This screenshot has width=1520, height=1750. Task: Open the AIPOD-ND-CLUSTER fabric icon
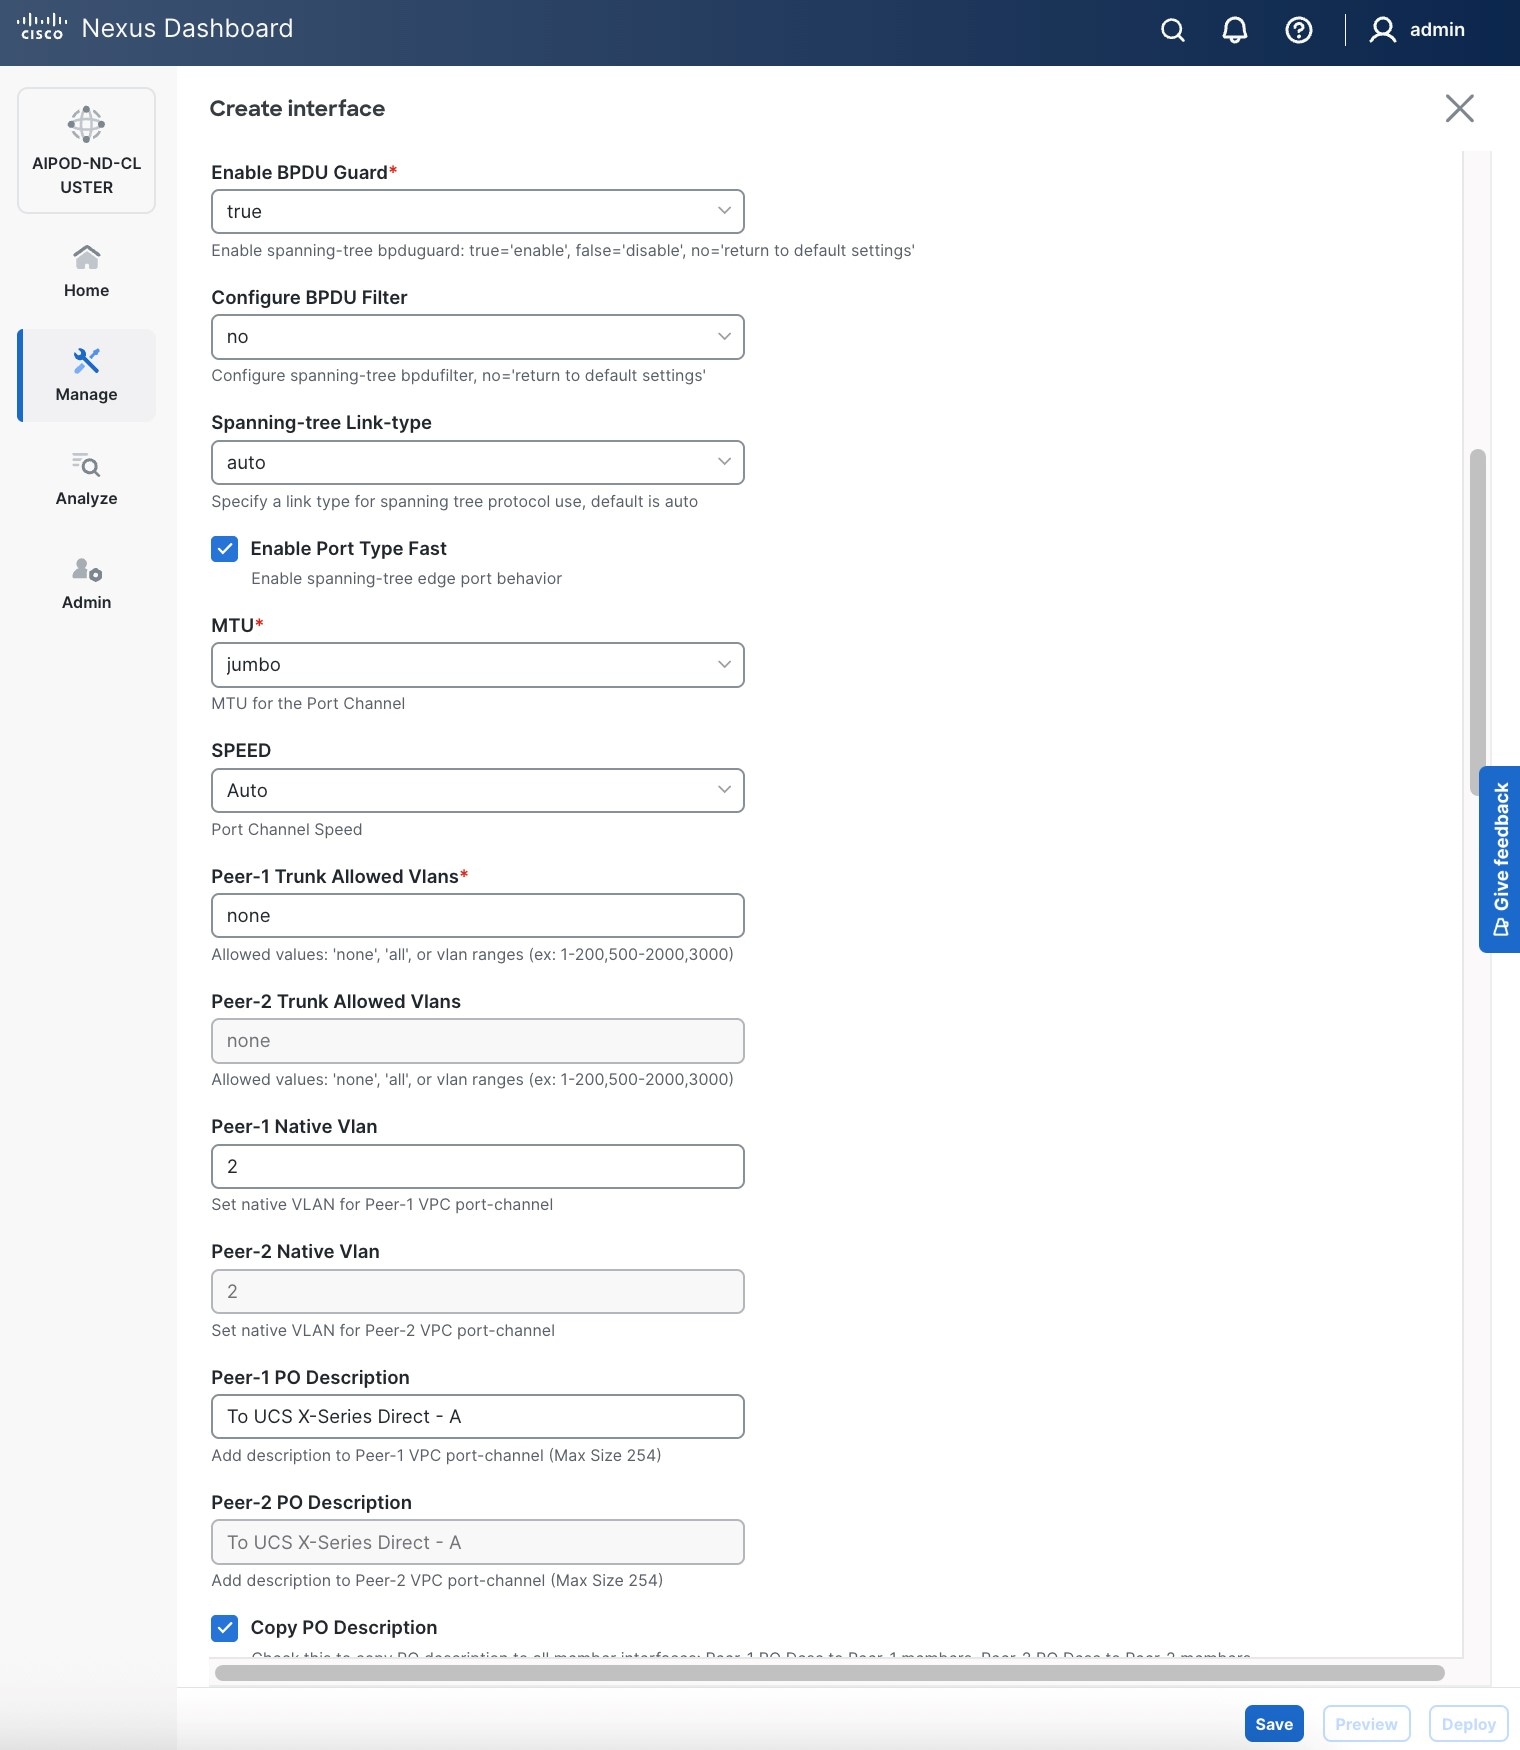point(86,126)
